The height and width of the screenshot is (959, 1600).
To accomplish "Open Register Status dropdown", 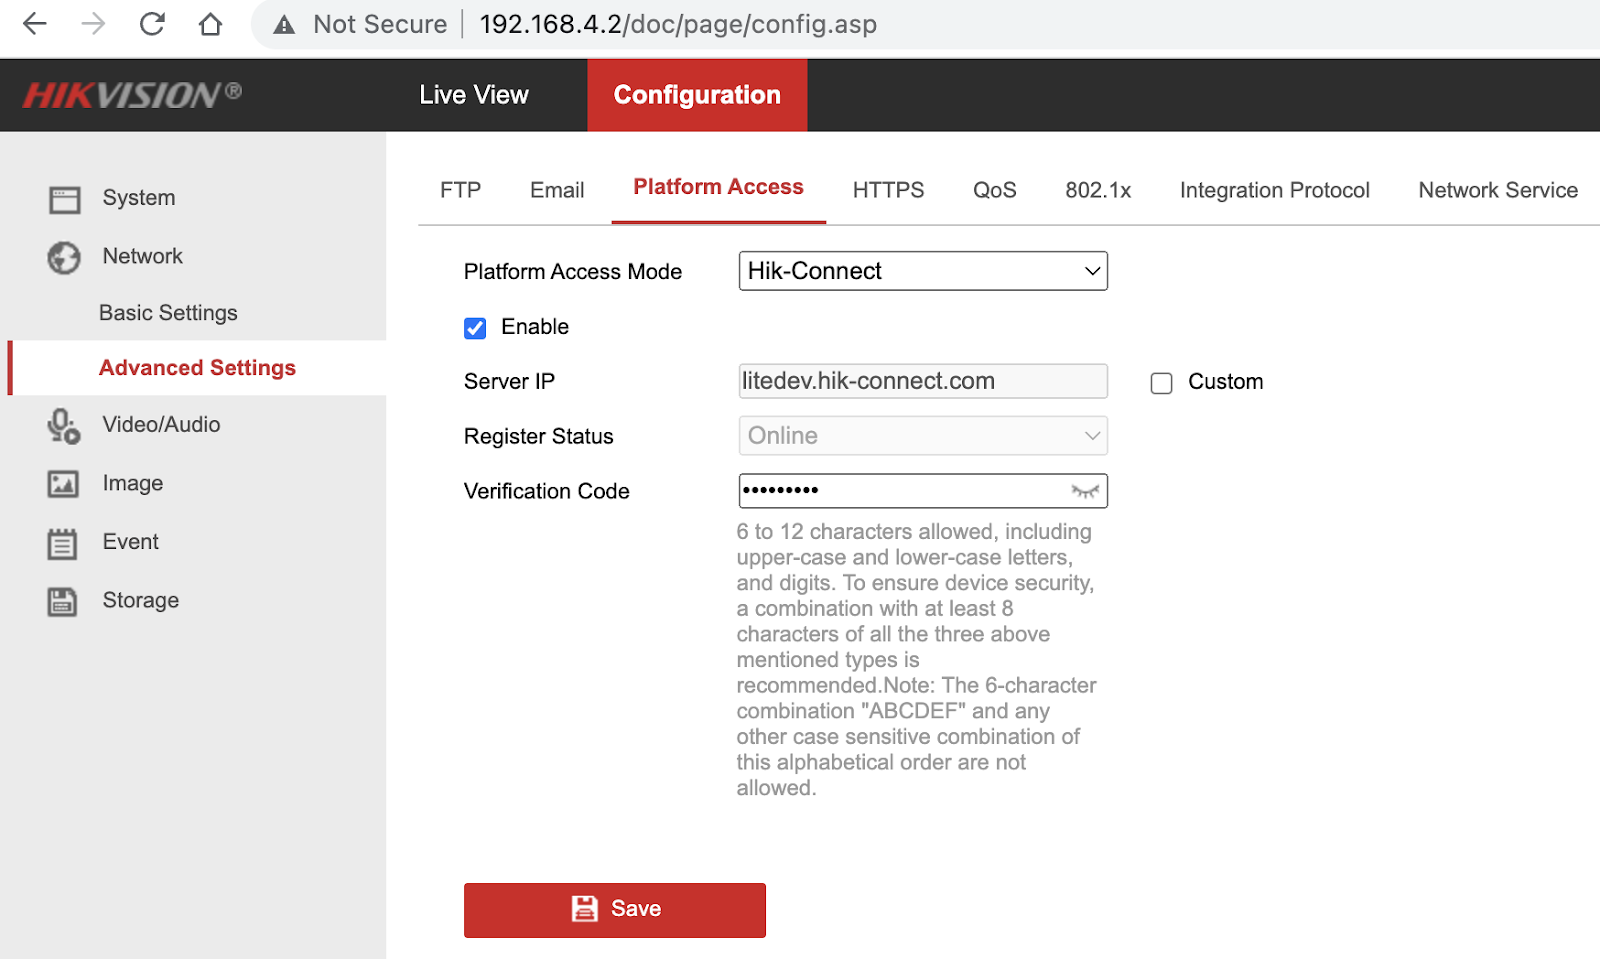I will tap(923, 436).
